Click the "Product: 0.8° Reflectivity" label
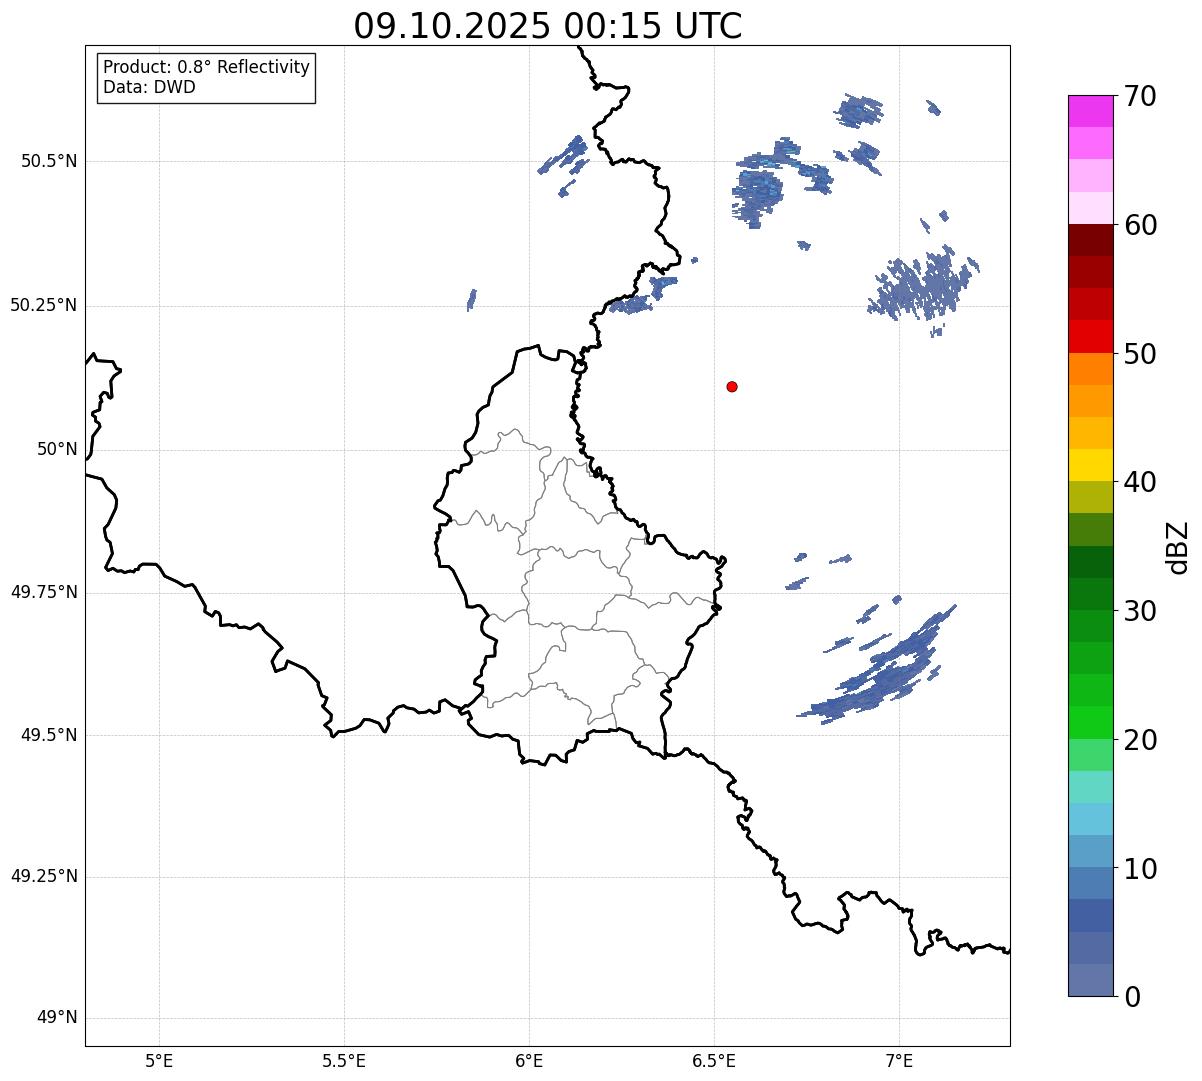 tap(207, 67)
